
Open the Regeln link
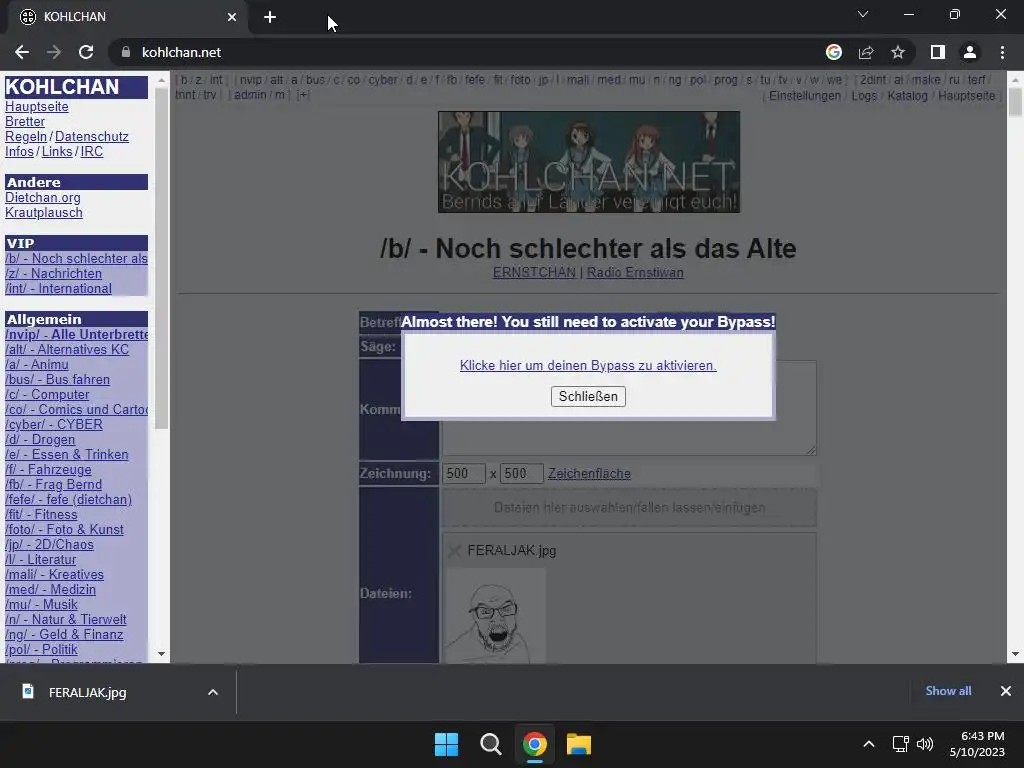[x=25, y=136]
